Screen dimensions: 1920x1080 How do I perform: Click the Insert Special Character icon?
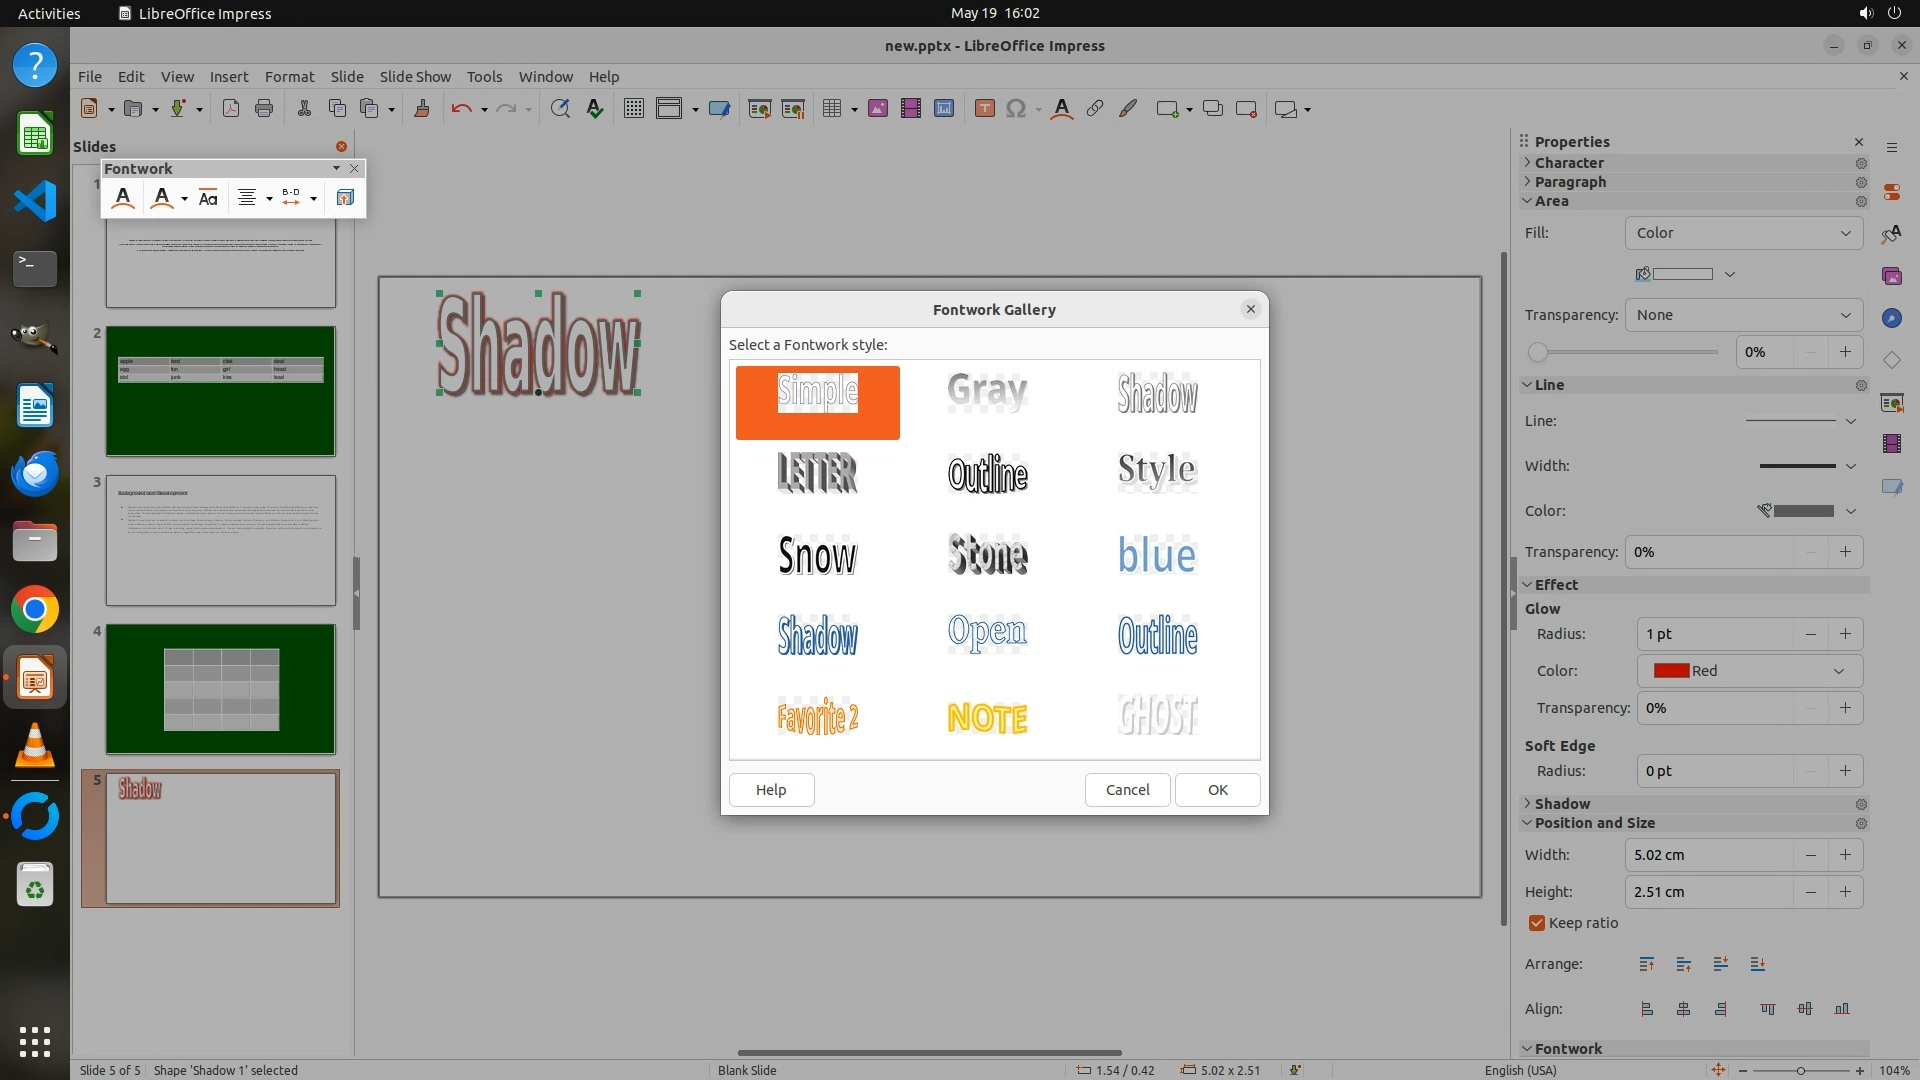pos(1016,109)
